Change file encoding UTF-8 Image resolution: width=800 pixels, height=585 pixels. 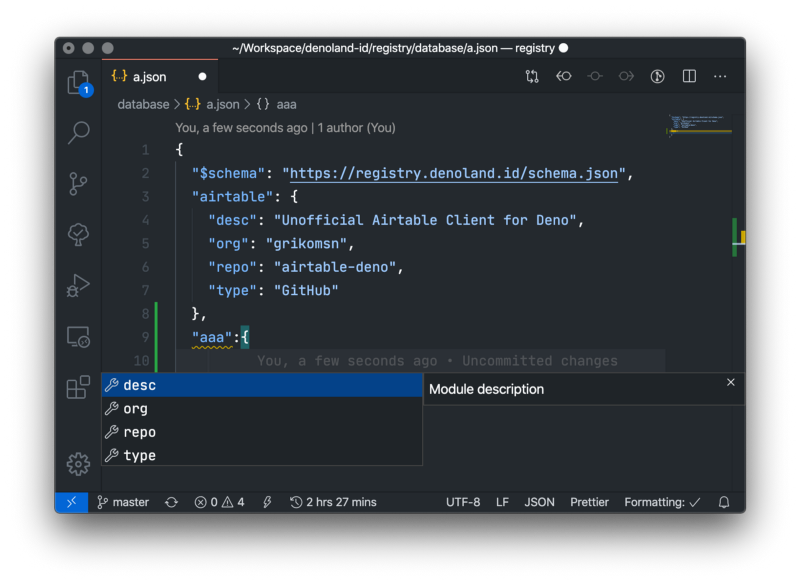(463, 502)
